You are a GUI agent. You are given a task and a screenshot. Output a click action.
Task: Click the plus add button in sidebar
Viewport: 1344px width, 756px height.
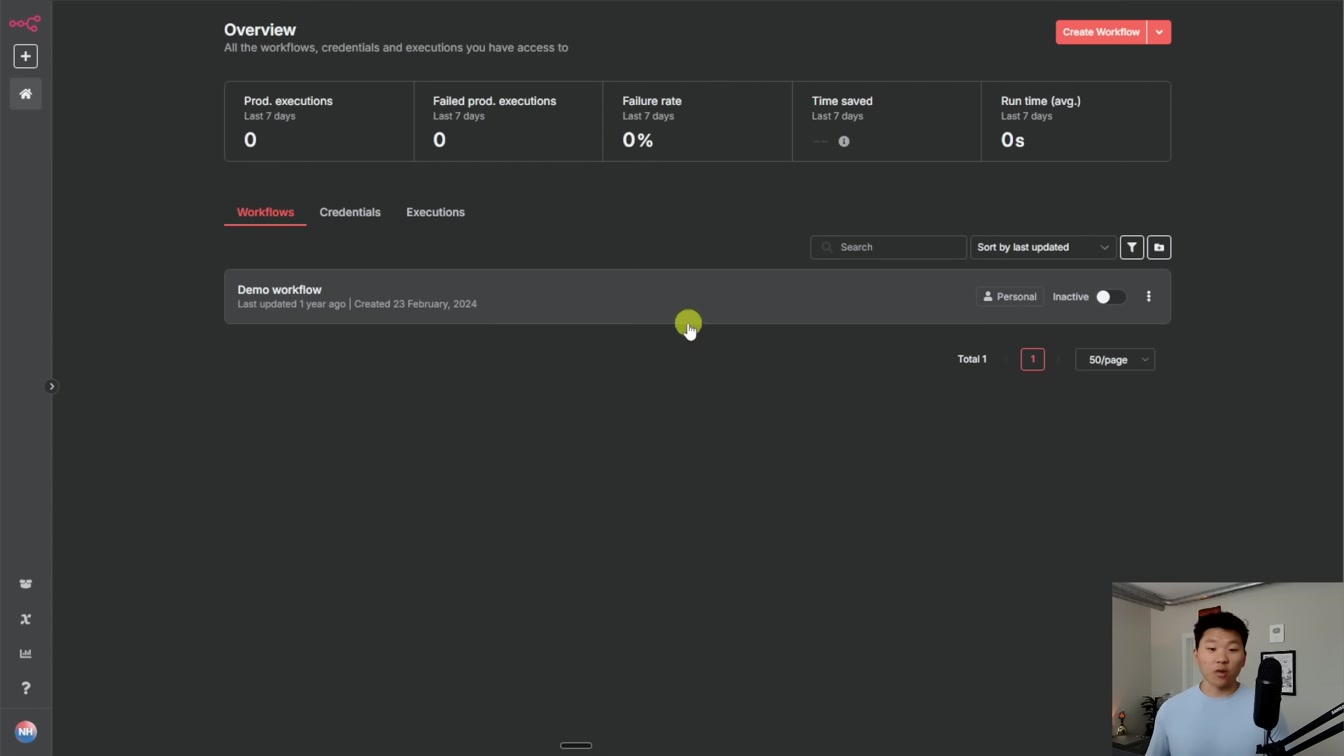[25, 57]
